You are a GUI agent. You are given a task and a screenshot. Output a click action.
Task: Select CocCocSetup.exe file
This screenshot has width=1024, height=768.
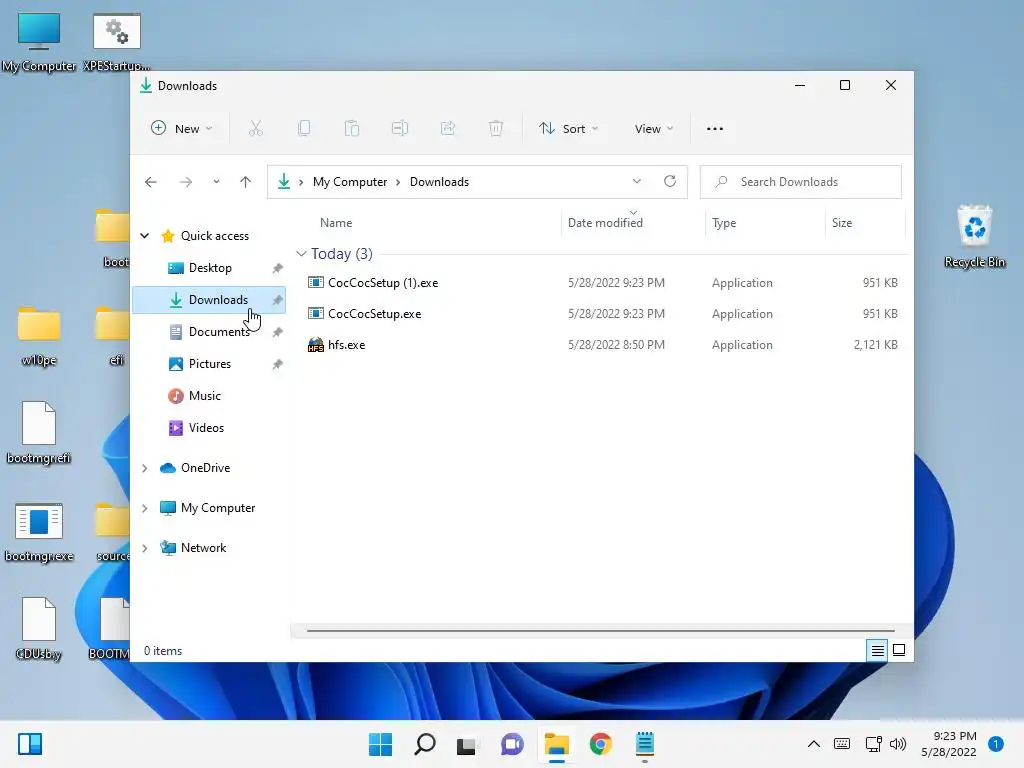pyautogui.click(x=602, y=313)
